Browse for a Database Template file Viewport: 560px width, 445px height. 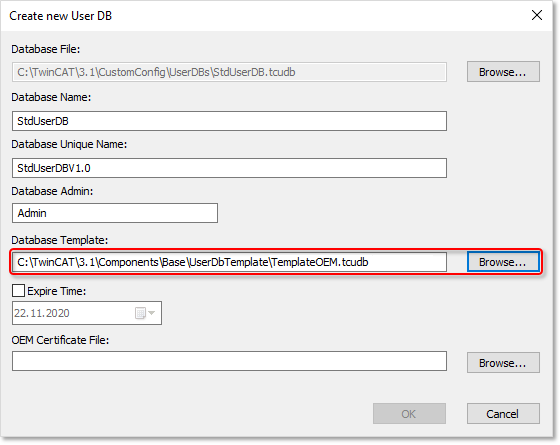coord(503,262)
